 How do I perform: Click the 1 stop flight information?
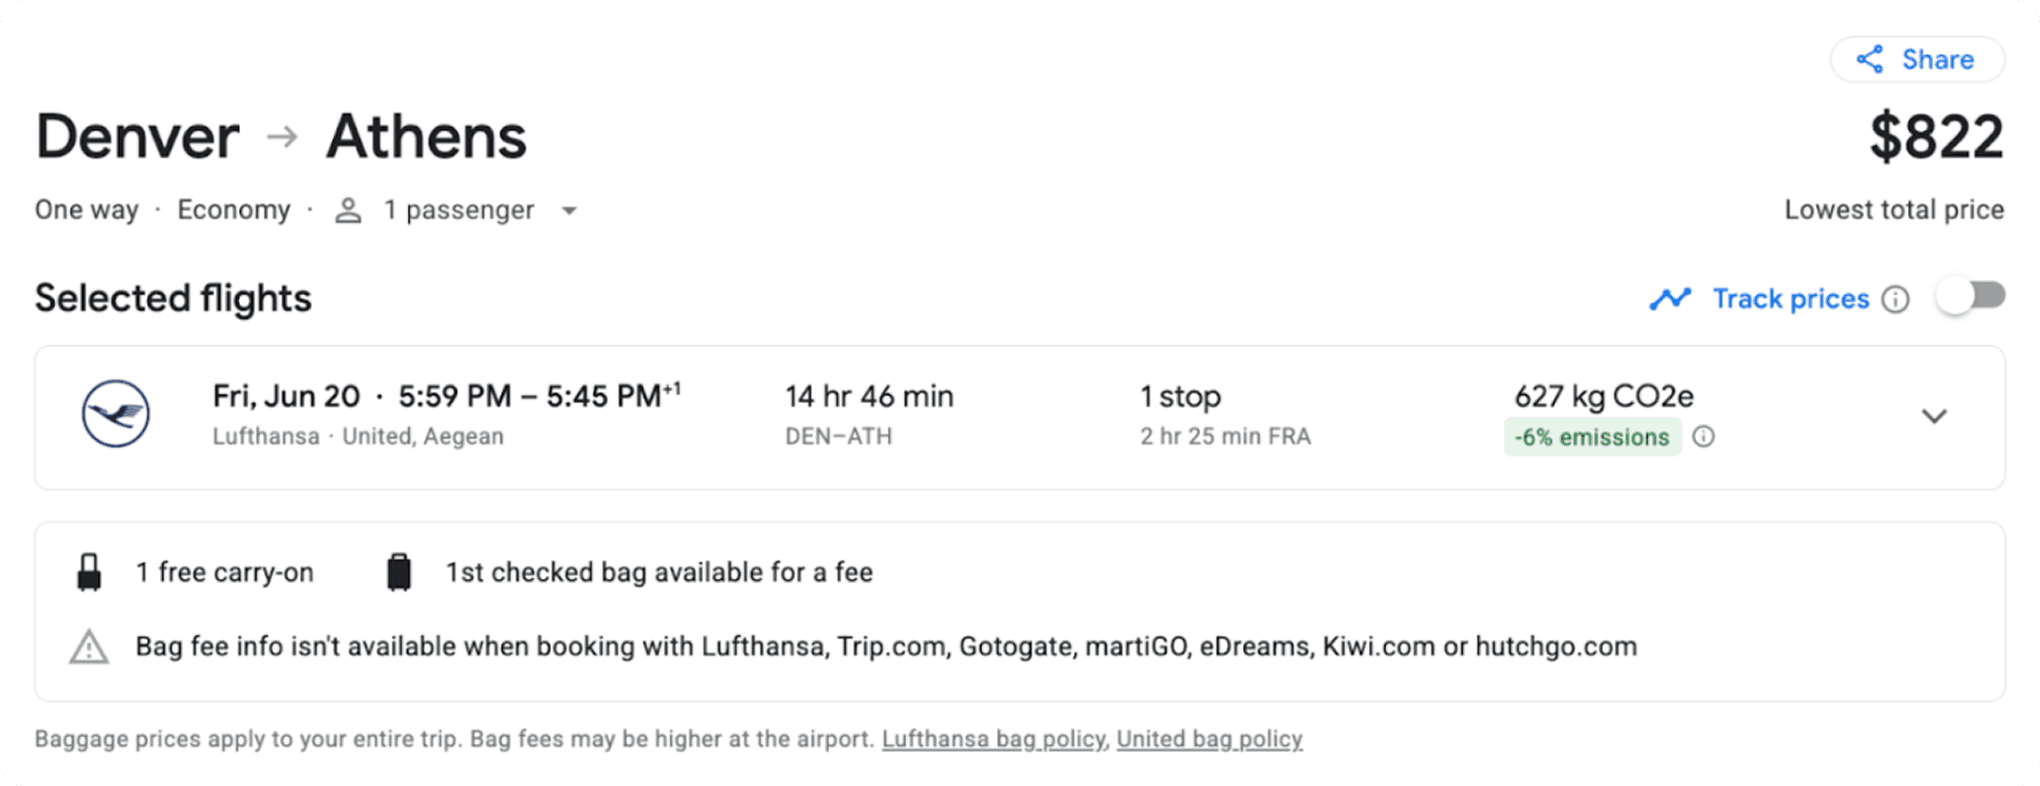[x=1180, y=396]
